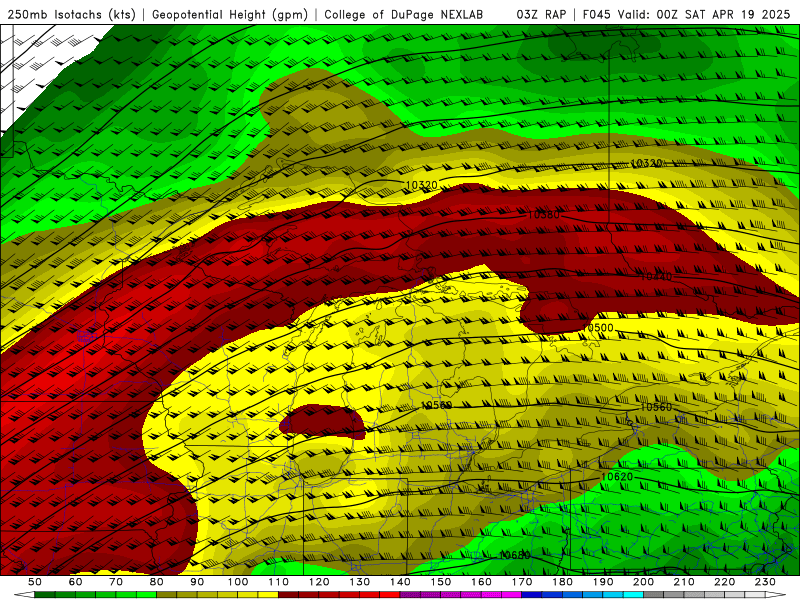The image size is (800, 600).
Task: Select the dark gray swatch just right of 200
Action: (653, 595)
